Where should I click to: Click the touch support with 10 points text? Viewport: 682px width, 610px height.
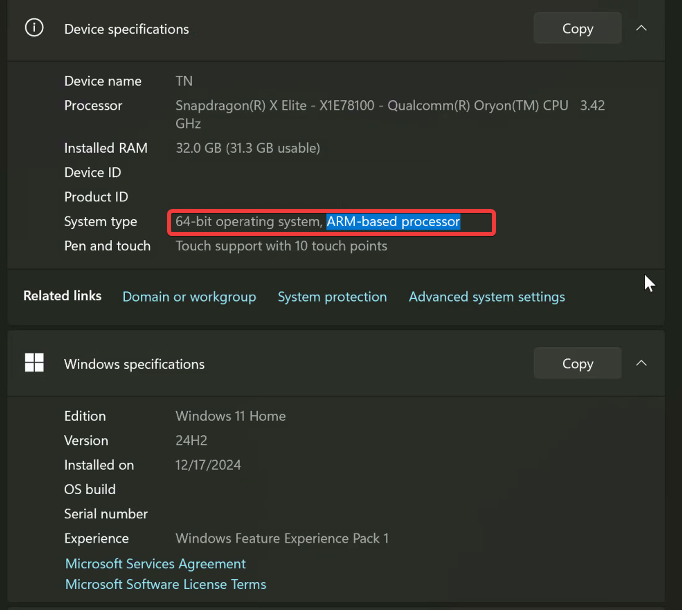point(281,246)
